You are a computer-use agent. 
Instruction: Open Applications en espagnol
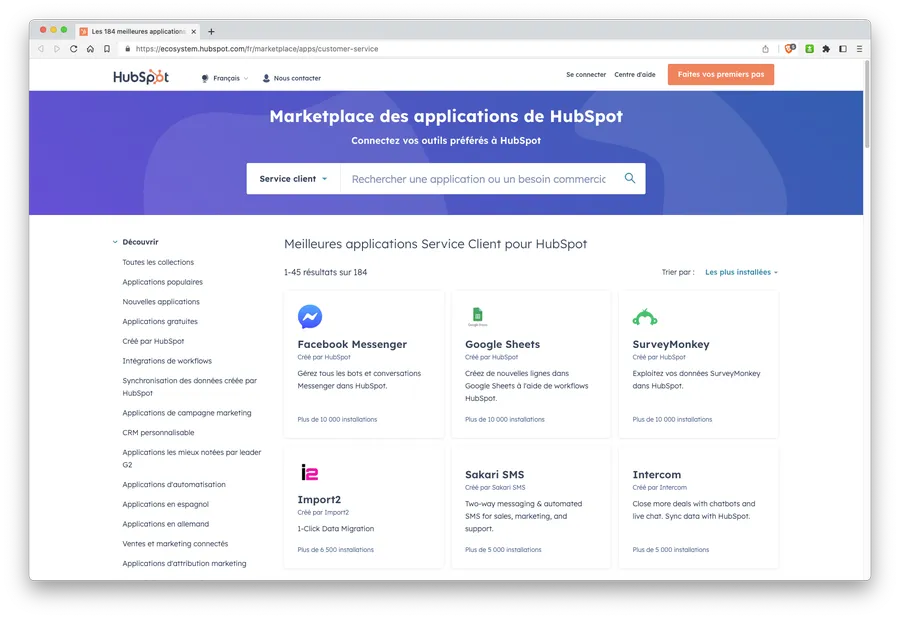point(165,504)
